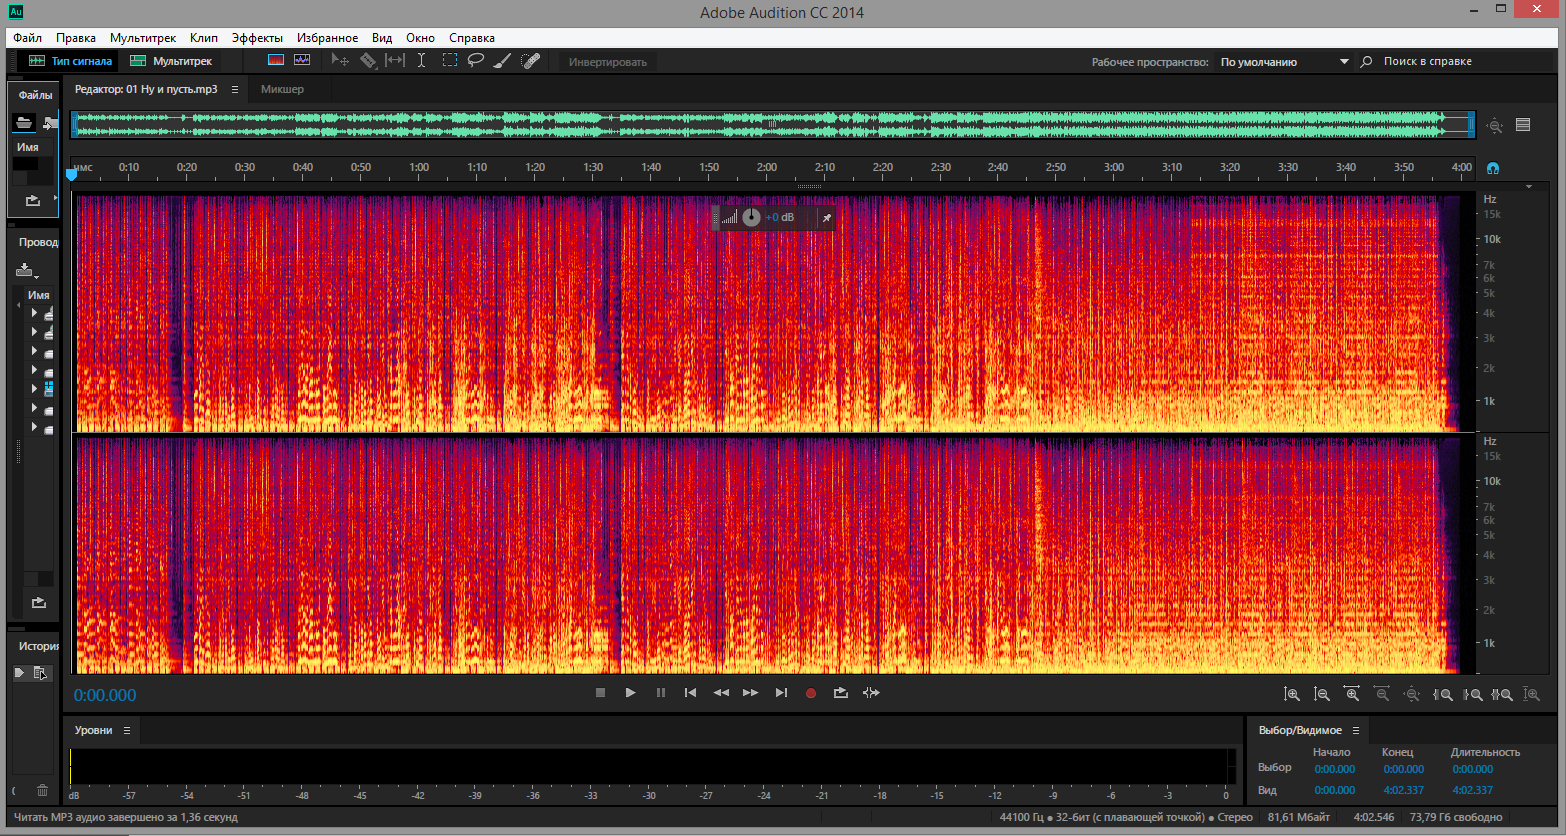Toggle Loop Playback in transport

(841, 693)
